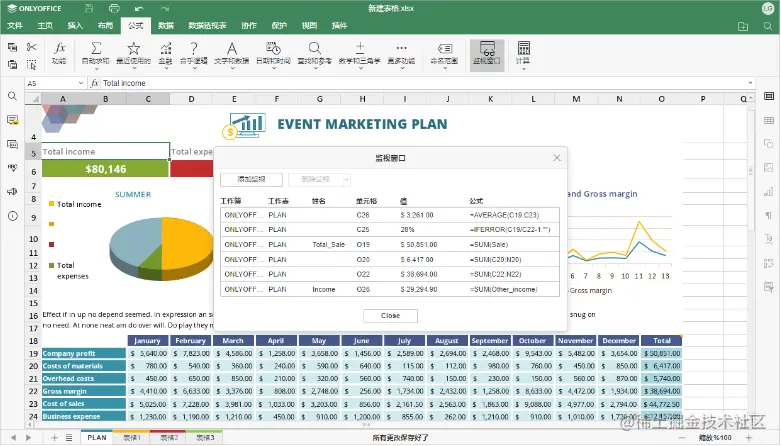
Task: Switch to the 数据 (Data) tab
Action: (166, 25)
